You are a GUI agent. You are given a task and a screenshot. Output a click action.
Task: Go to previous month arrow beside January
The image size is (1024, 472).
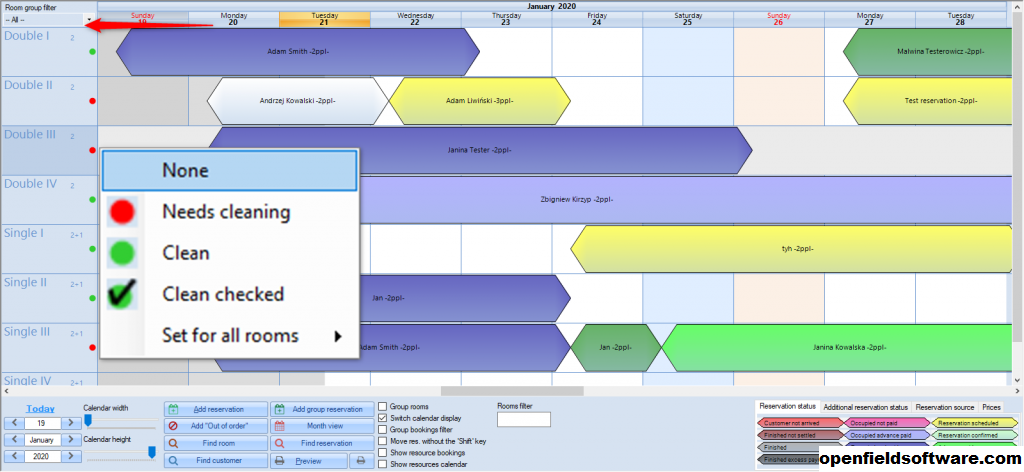(12, 440)
